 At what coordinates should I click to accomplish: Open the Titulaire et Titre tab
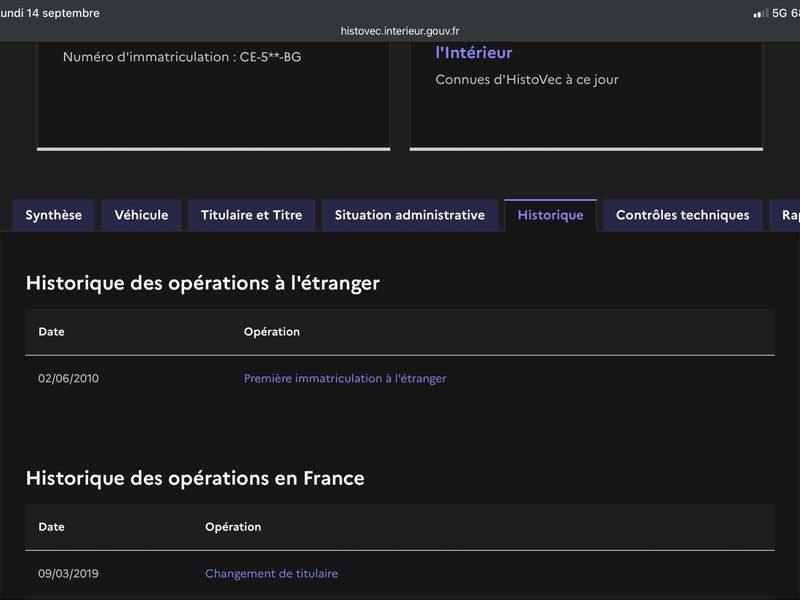252,215
